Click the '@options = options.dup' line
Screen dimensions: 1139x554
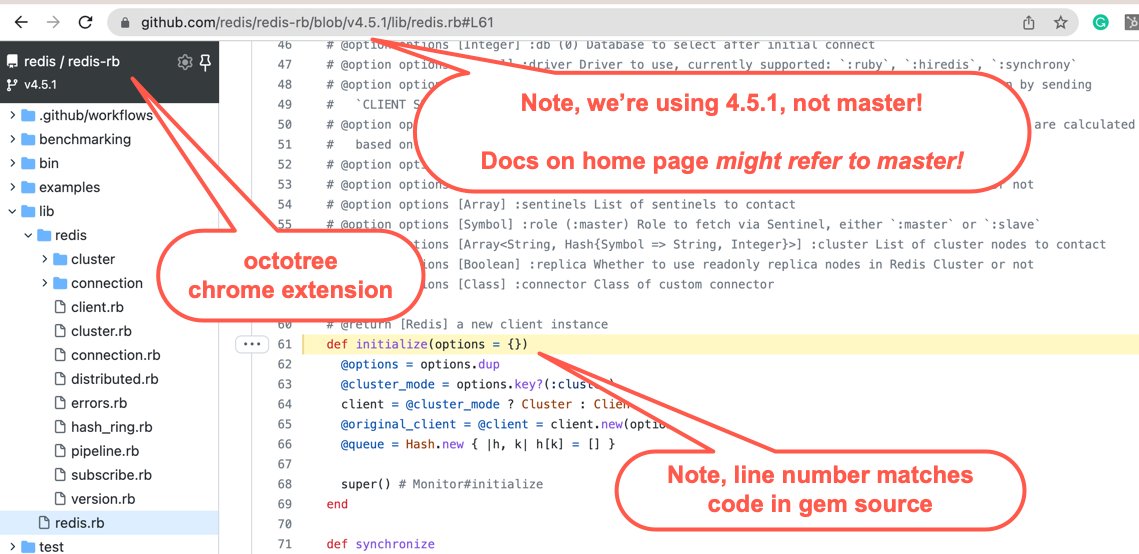tap(421, 364)
